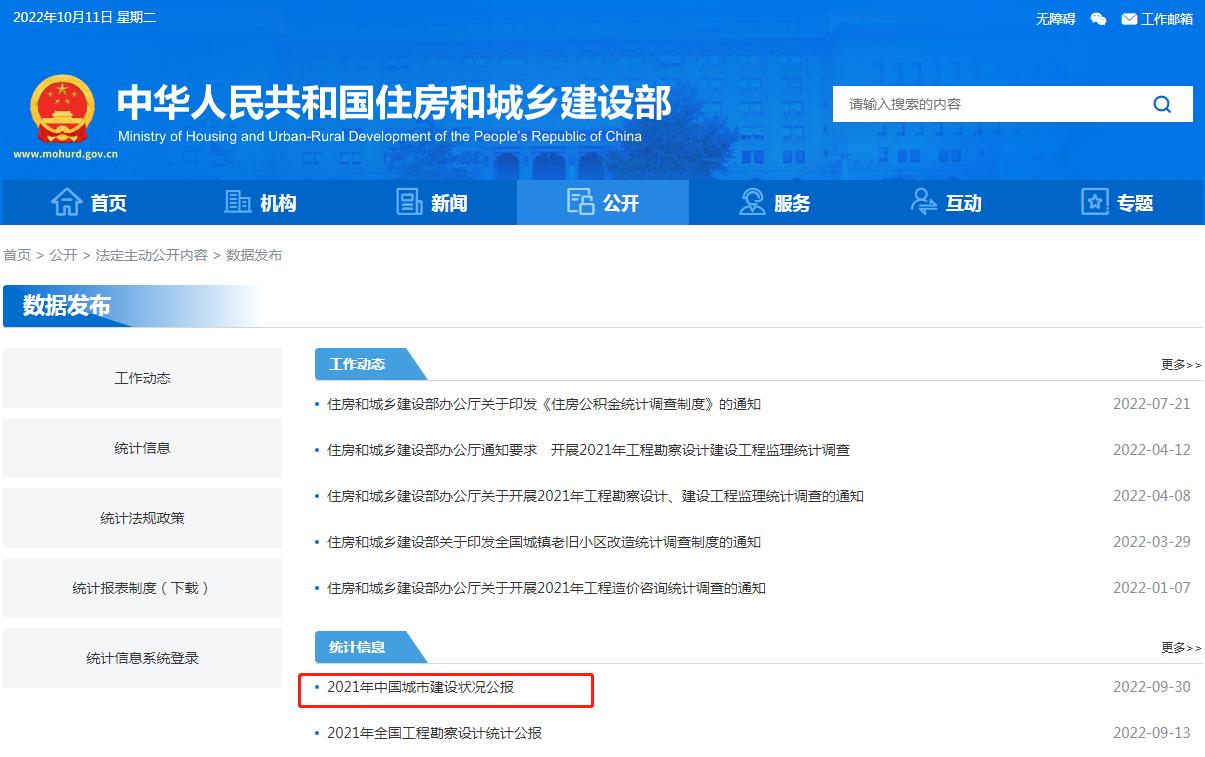
Task: Go to 首页 in the breadcrumb
Action: click(17, 255)
